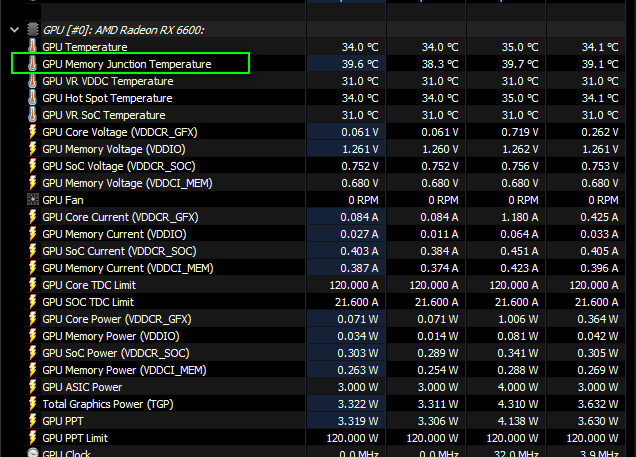
Task: Click lightning icon for GPU Core Voltage (VDDCR_GFX)
Action: (32, 132)
